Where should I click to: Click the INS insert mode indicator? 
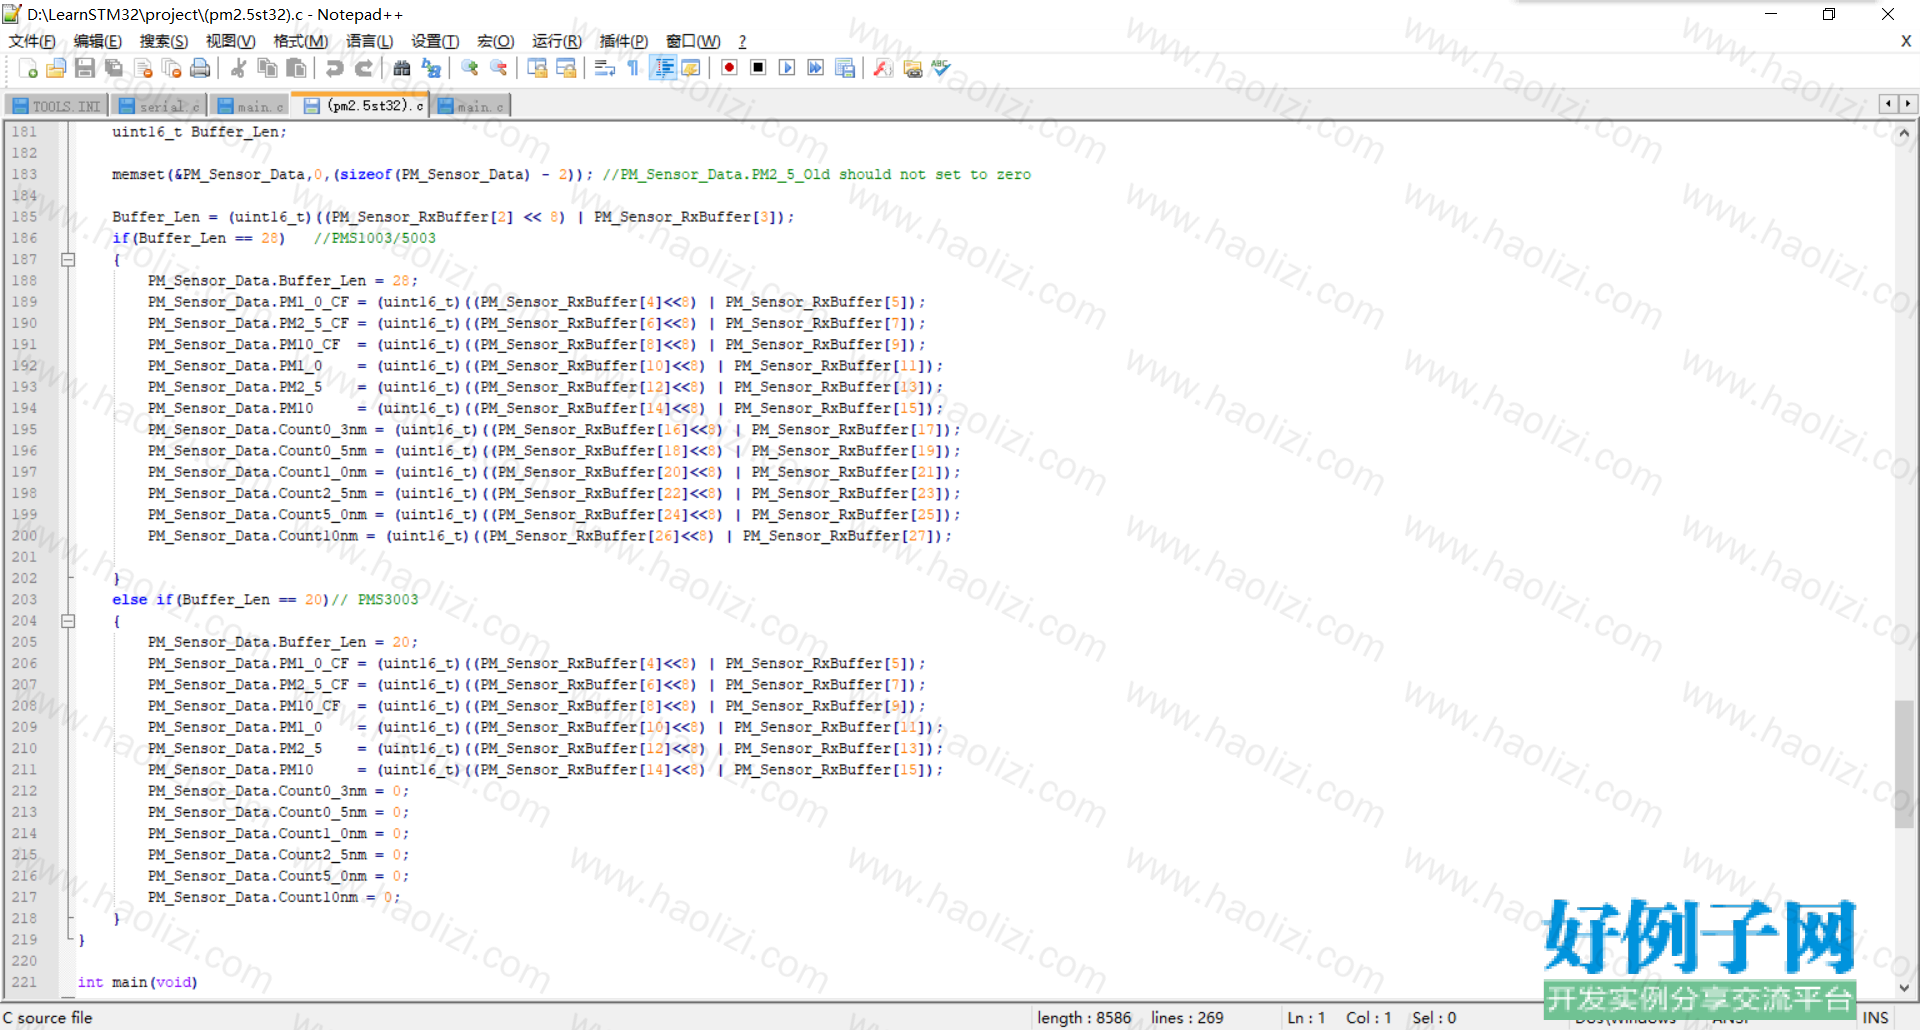pos(1876,1017)
